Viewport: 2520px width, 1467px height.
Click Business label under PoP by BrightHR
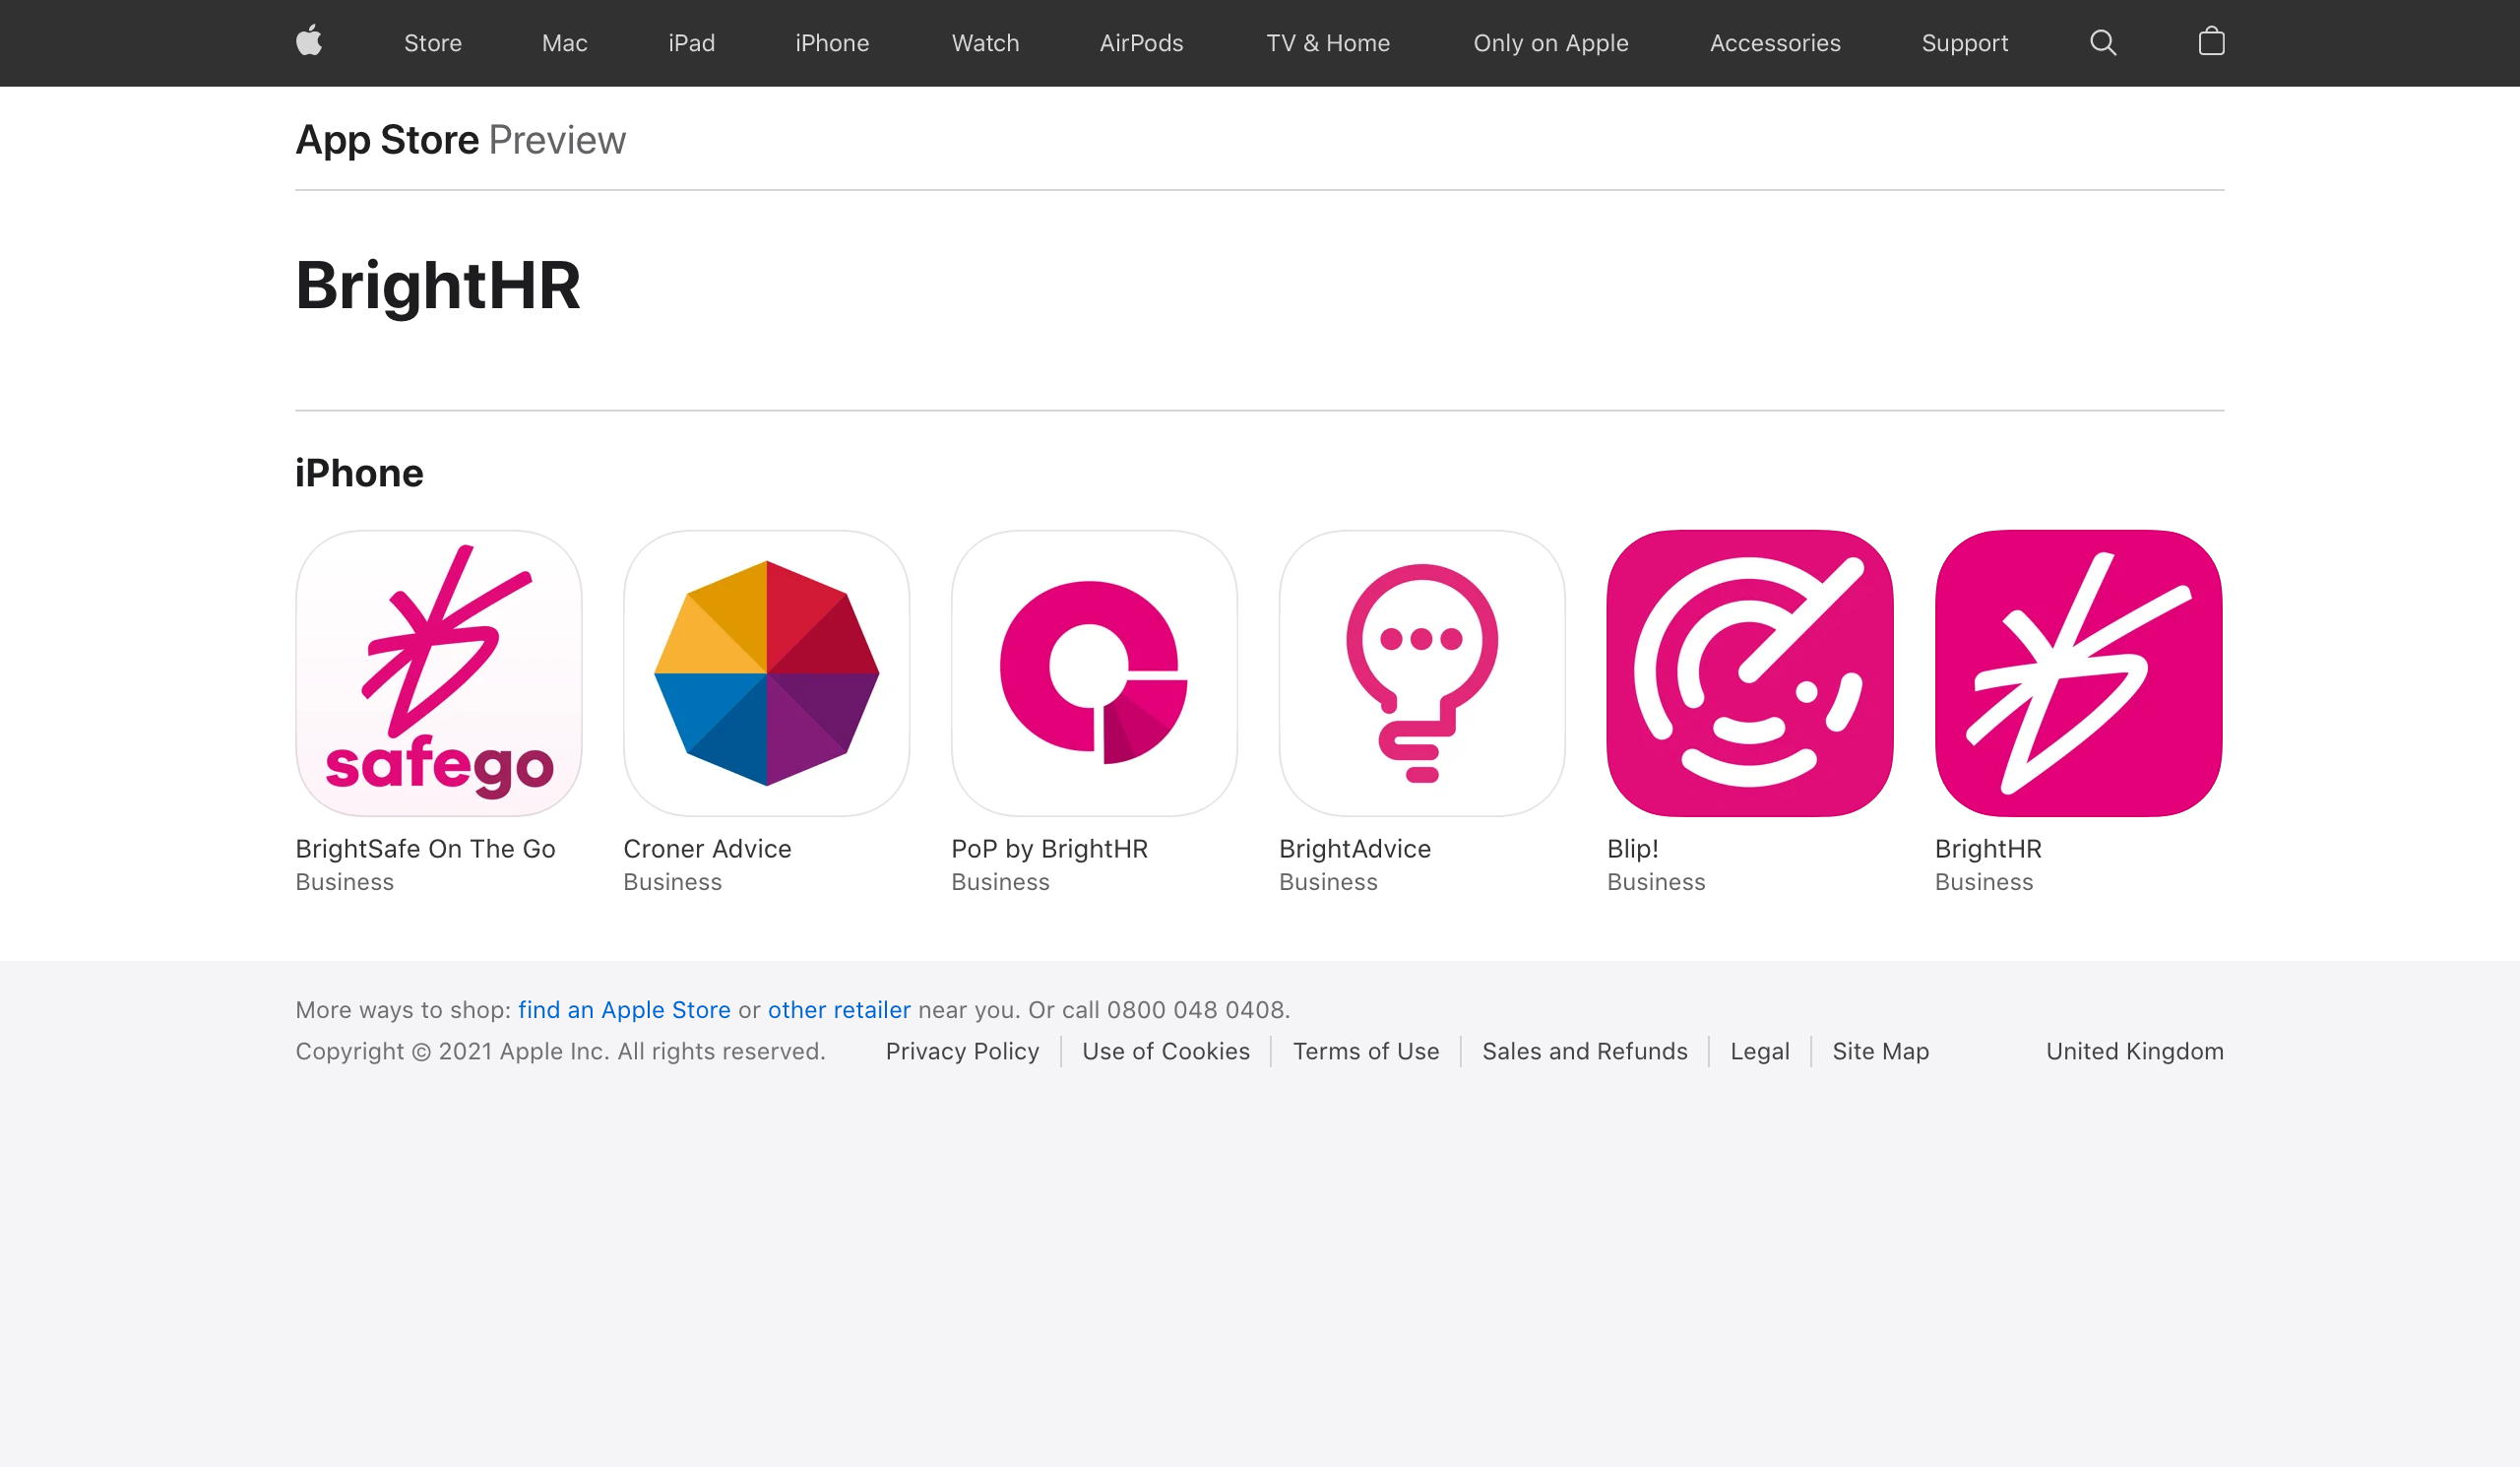click(1000, 882)
